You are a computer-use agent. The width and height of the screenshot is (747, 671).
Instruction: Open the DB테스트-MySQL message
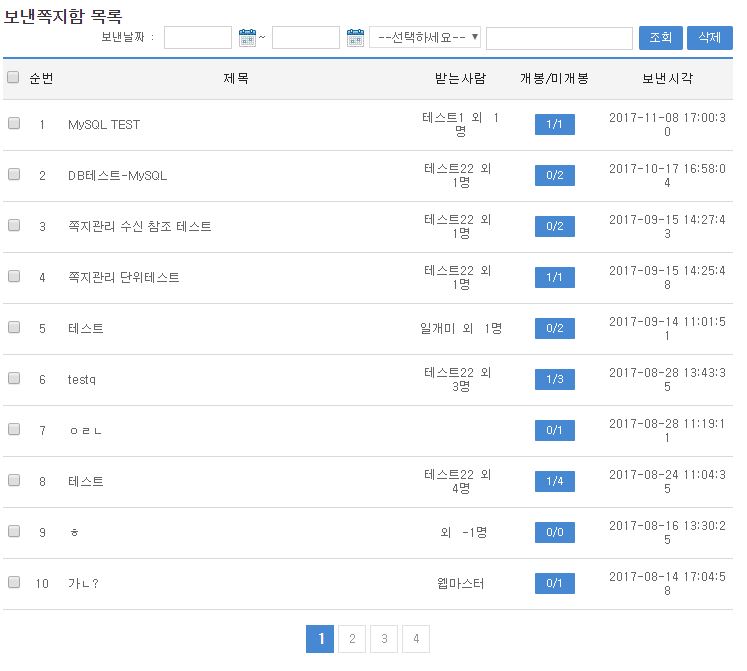(117, 176)
